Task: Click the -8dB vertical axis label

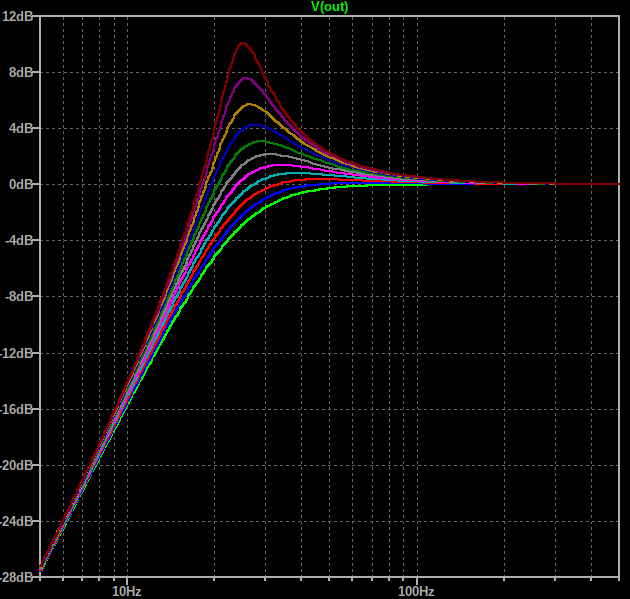Action: 18,296
